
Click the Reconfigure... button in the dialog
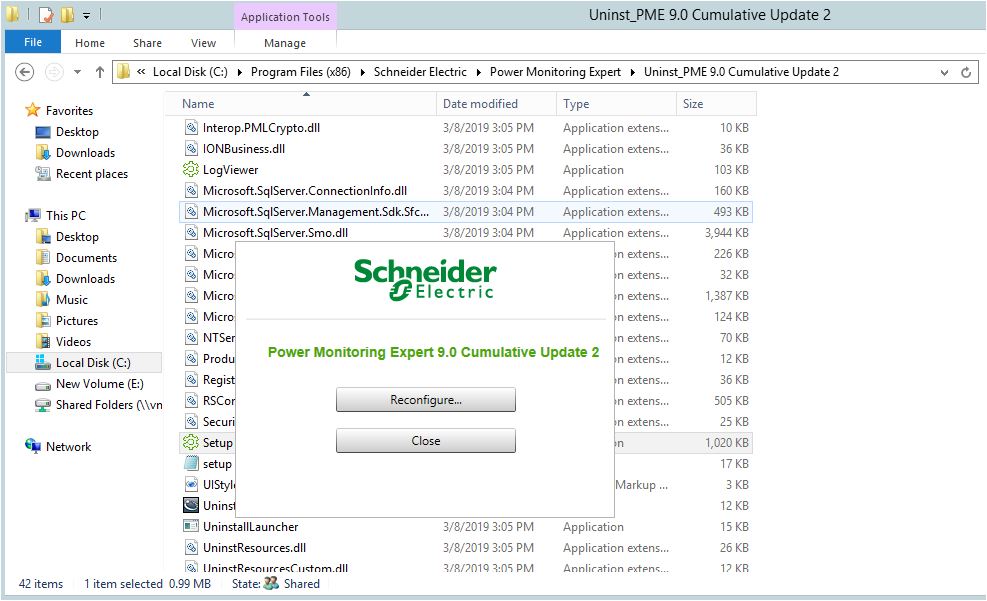point(426,400)
